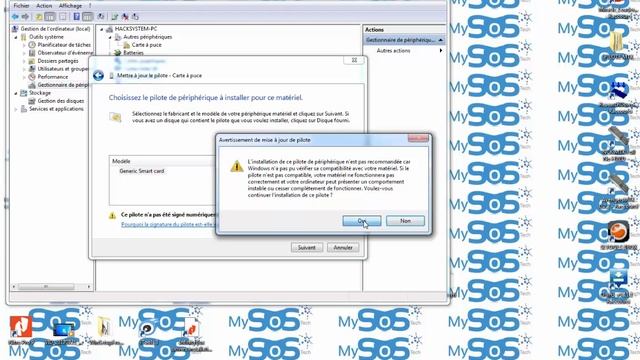The width and height of the screenshot is (640, 360).
Task: Open the red shortcut icon on the desktop
Action: pos(20,326)
